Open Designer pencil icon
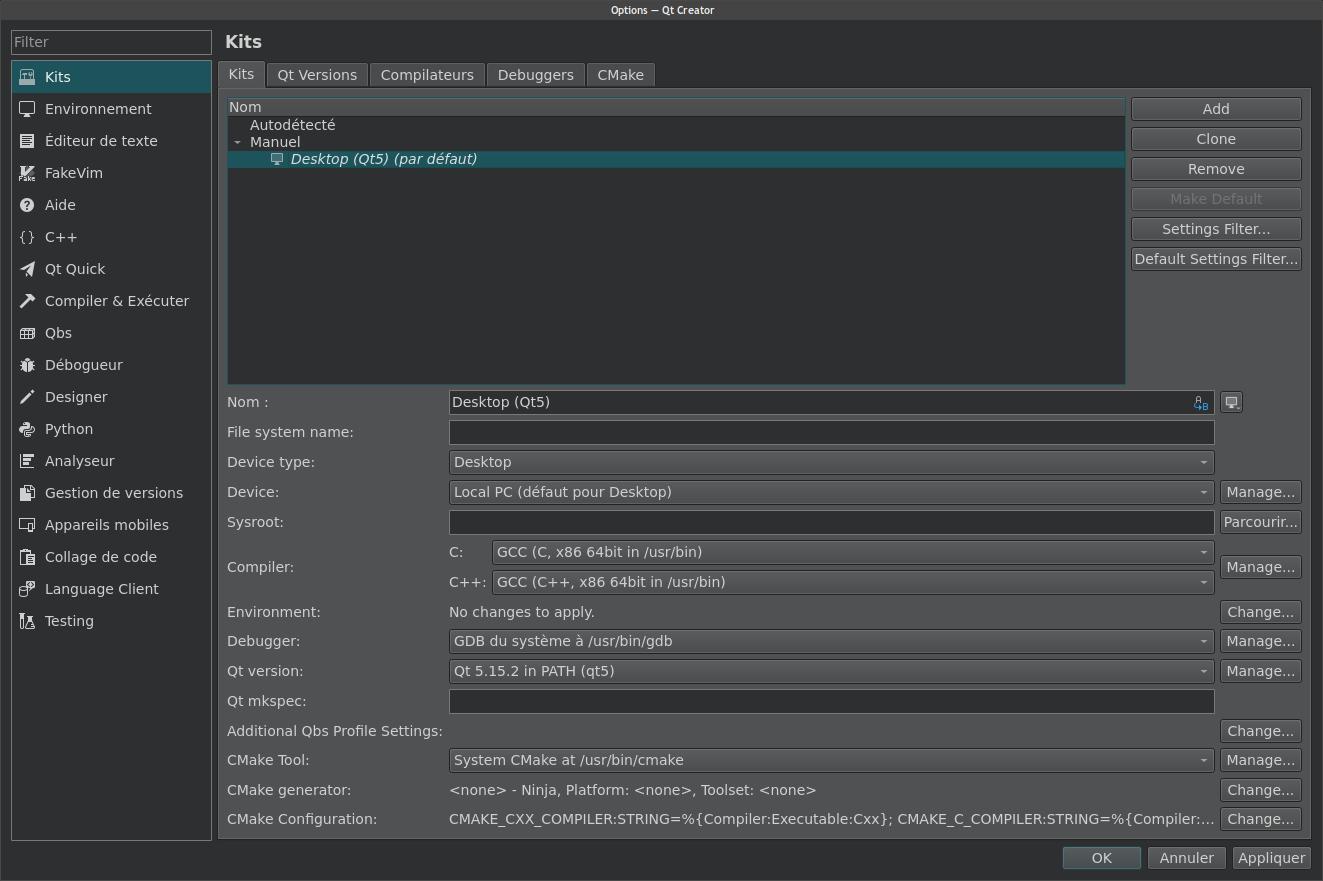1323x881 pixels. click(27, 397)
